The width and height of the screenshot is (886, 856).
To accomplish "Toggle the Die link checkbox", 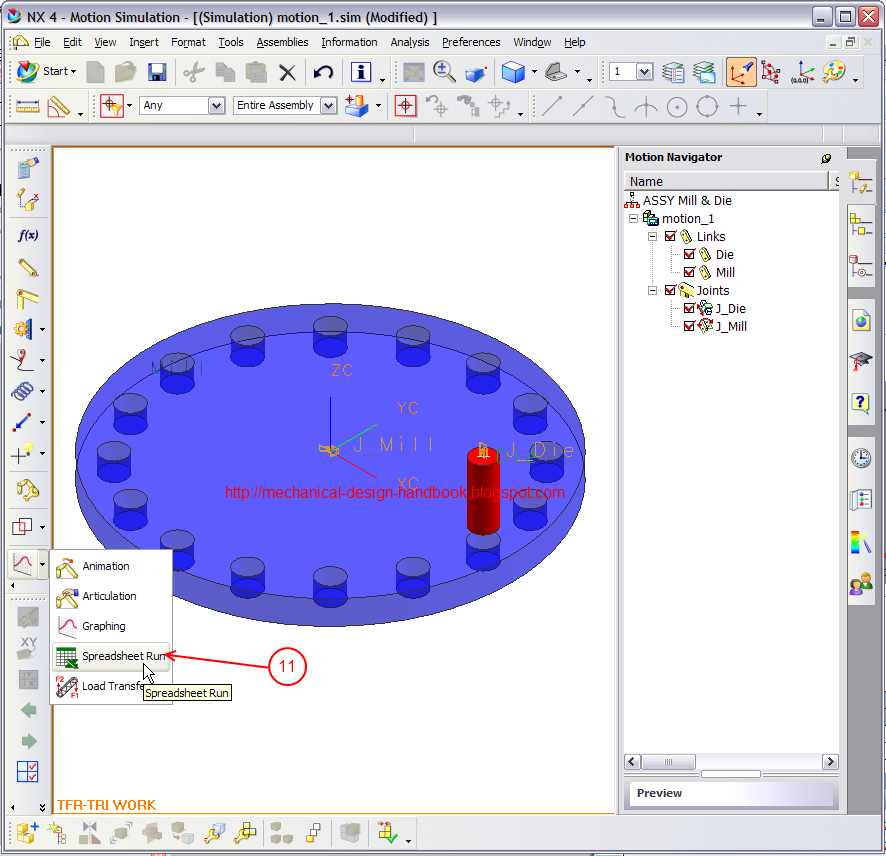I will [x=689, y=254].
